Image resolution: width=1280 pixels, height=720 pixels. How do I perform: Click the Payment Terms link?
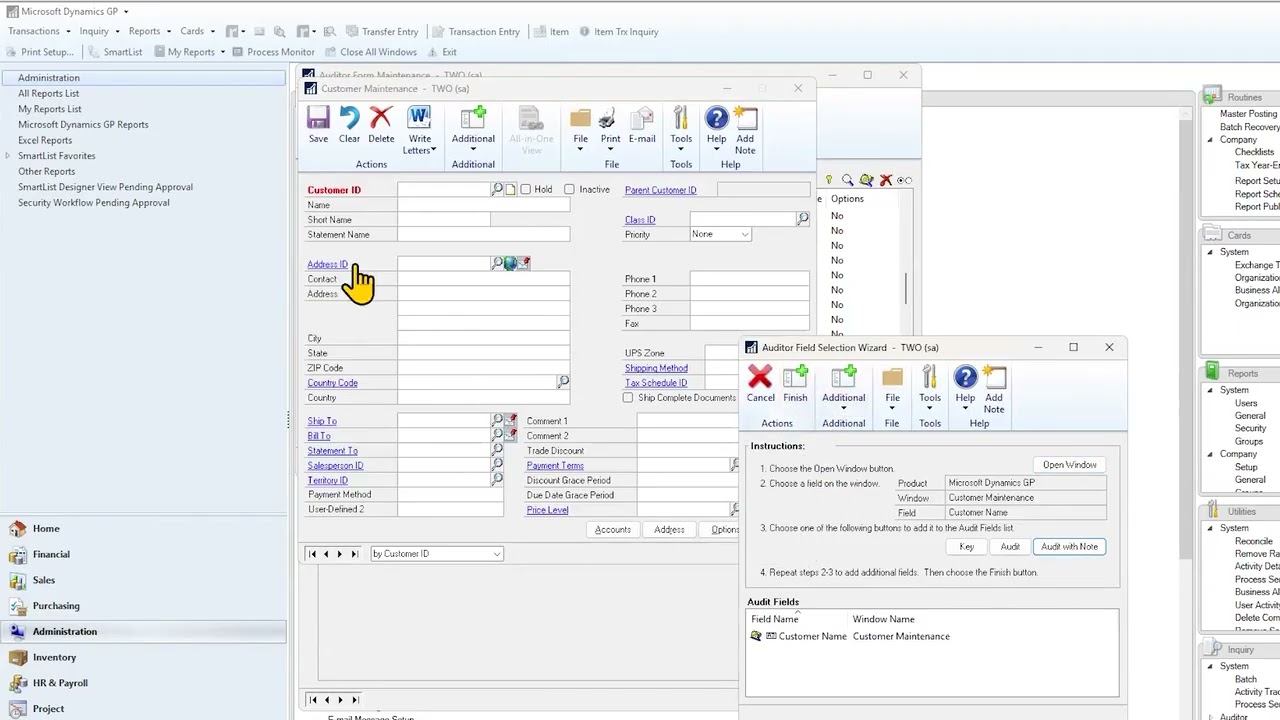(555, 466)
